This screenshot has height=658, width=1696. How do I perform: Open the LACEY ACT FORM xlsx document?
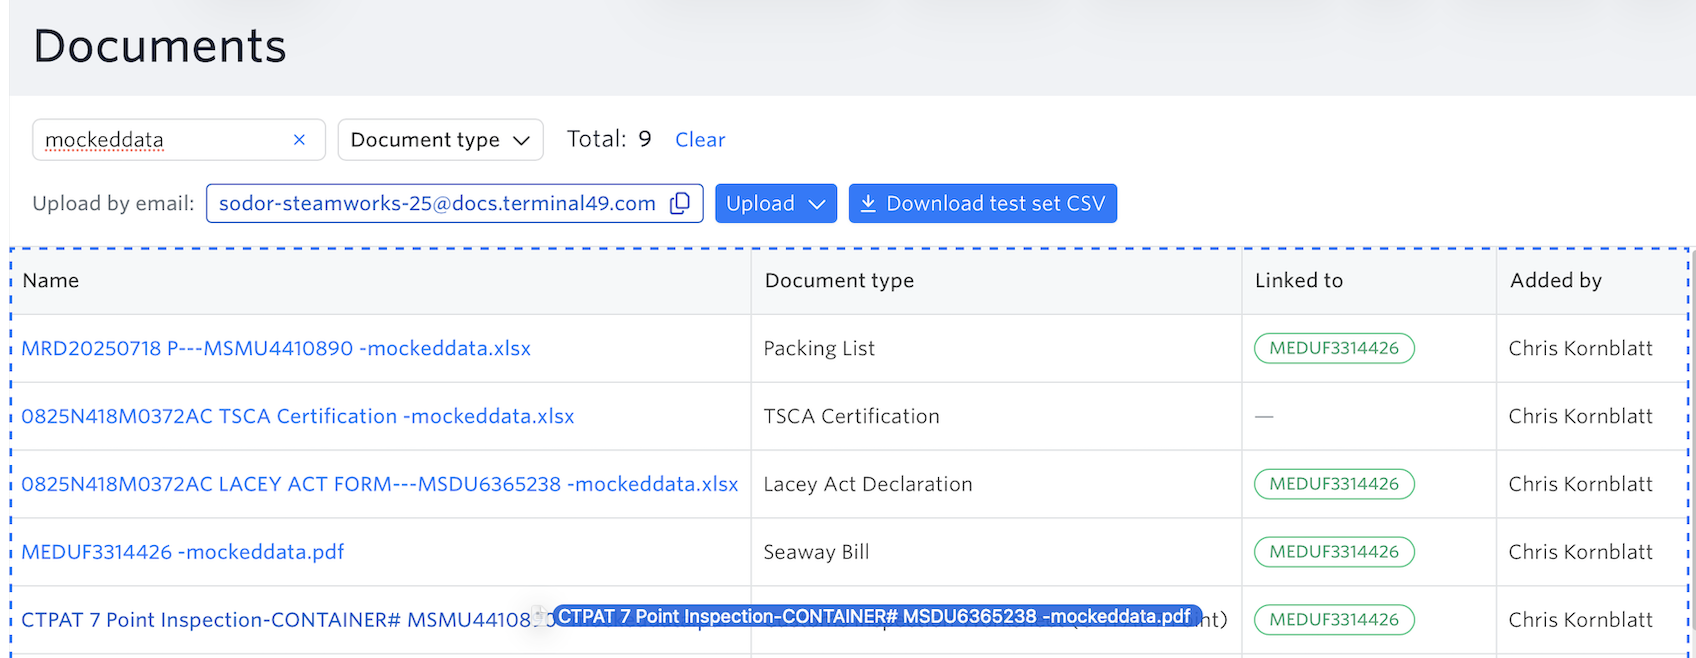click(x=380, y=484)
